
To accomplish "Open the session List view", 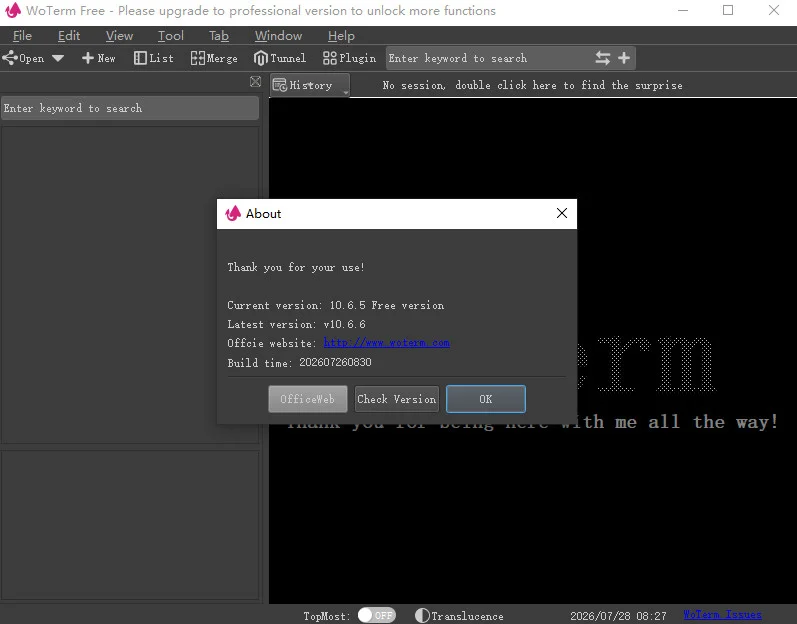I will (154, 58).
